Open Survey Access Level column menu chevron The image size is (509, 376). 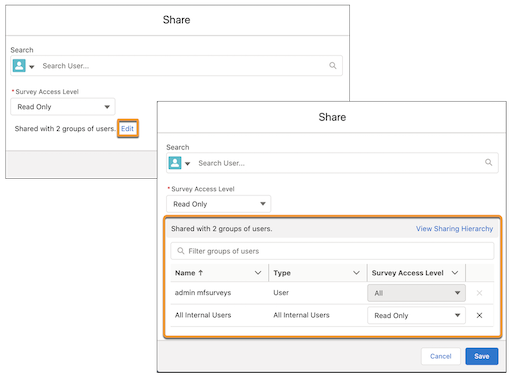click(455, 273)
